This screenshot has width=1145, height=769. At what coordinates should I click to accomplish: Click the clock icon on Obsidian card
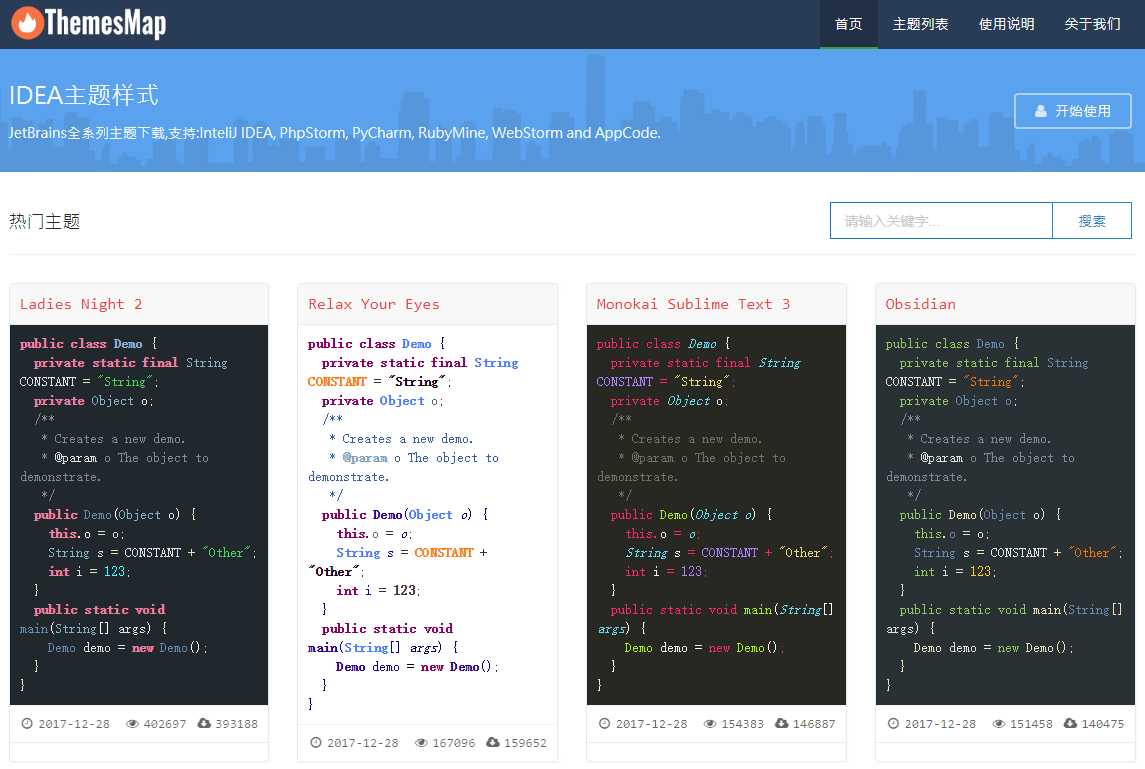click(893, 724)
